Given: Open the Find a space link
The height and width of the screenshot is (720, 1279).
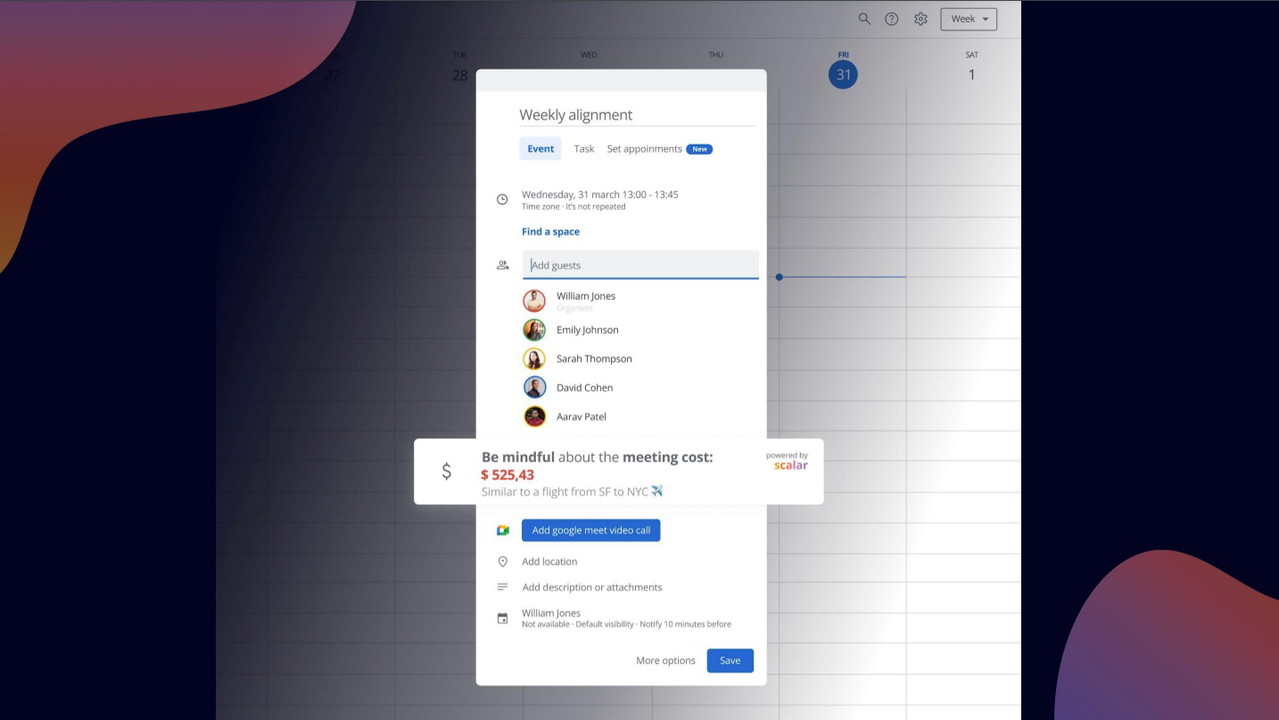Looking at the screenshot, I should pos(550,232).
